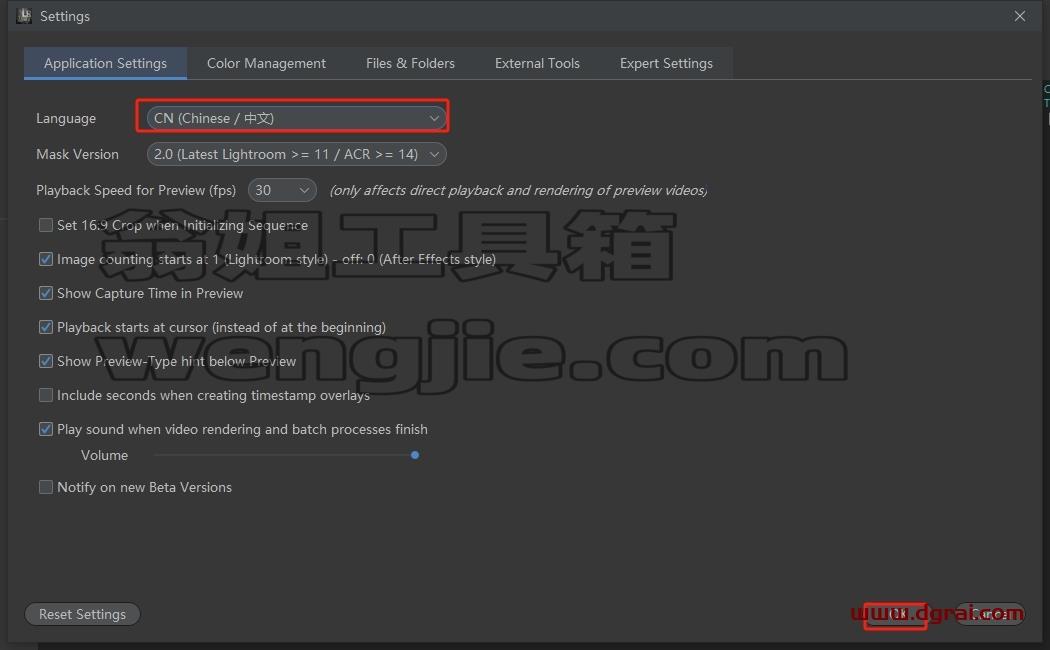Screen dimensions: 1050x650
Task: Enable Set 16:9 Crop when Initializing Sequence
Action: (x=46, y=225)
